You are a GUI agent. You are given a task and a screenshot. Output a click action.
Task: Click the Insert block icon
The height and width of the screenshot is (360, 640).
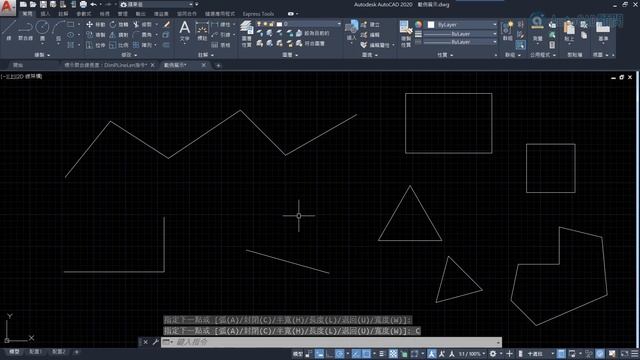tap(351, 31)
